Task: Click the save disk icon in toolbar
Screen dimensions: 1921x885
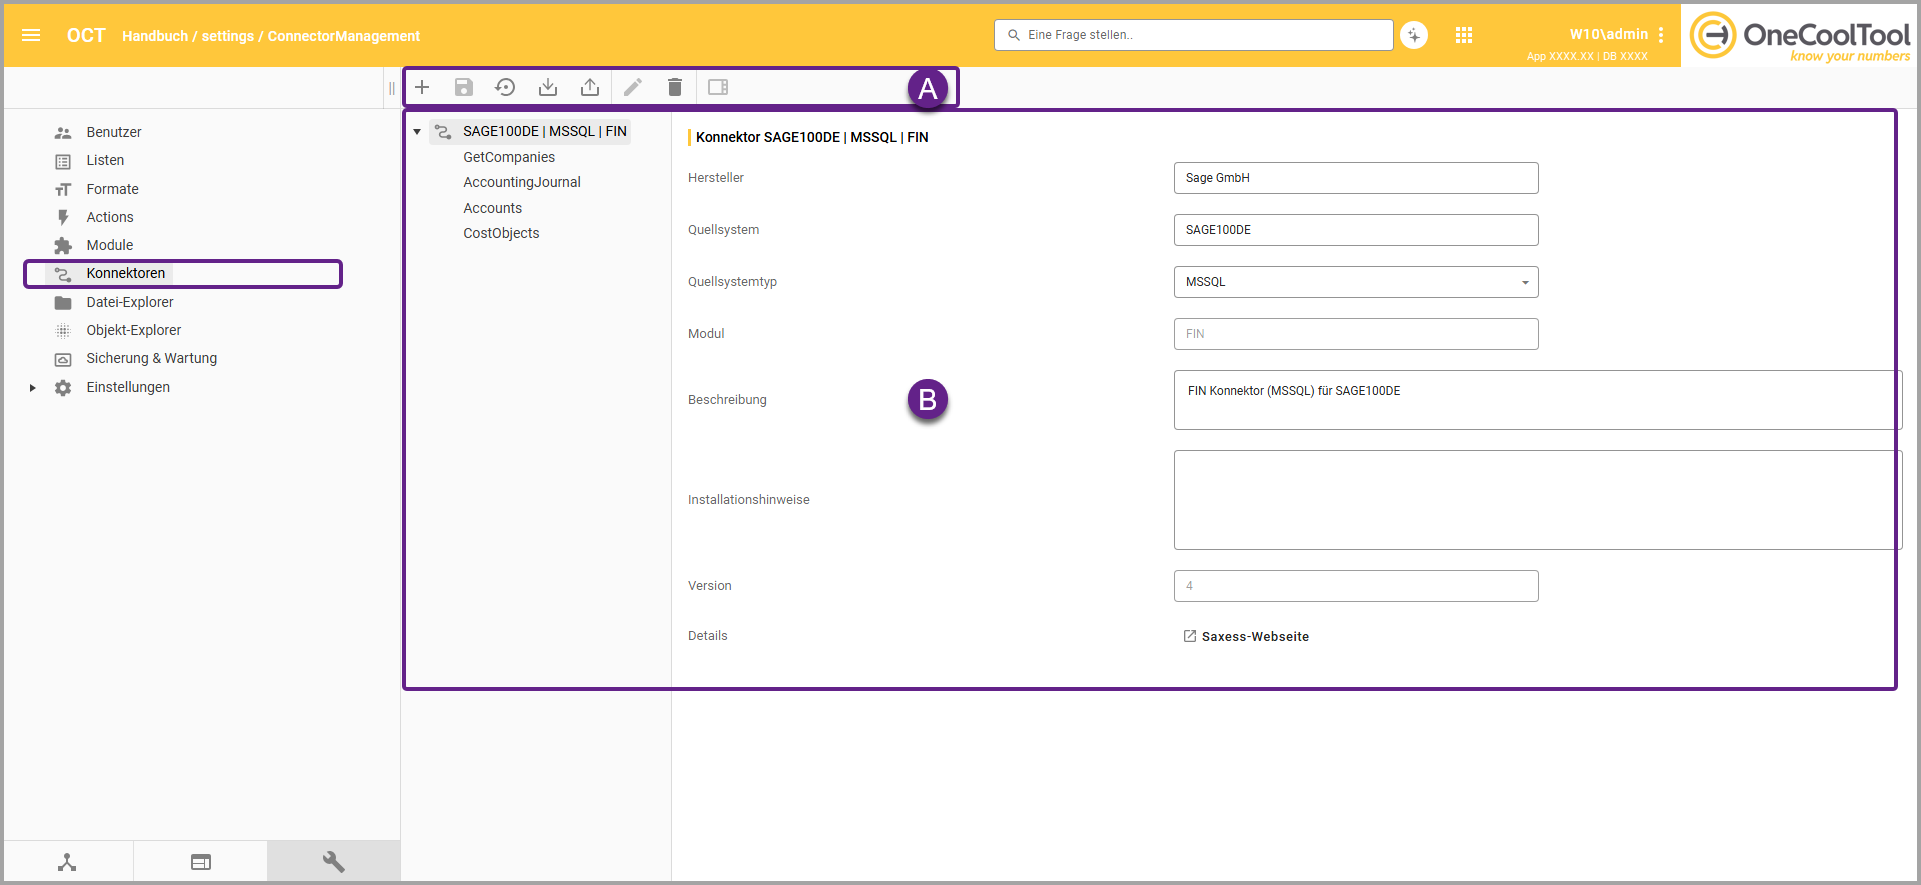Action: point(464,87)
